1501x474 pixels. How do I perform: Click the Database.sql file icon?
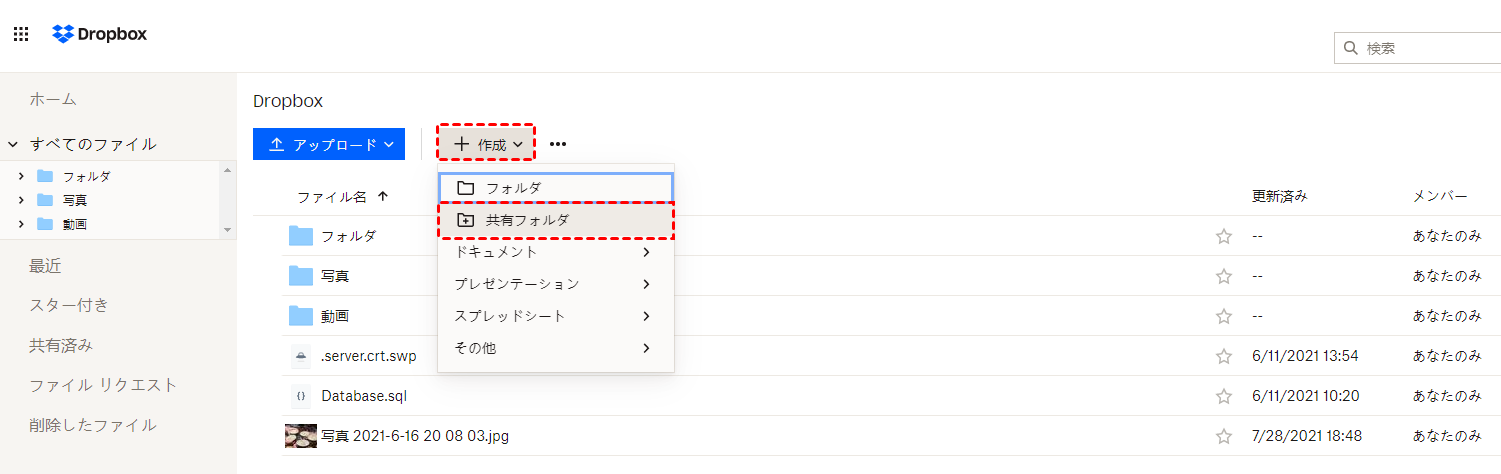tap(301, 396)
